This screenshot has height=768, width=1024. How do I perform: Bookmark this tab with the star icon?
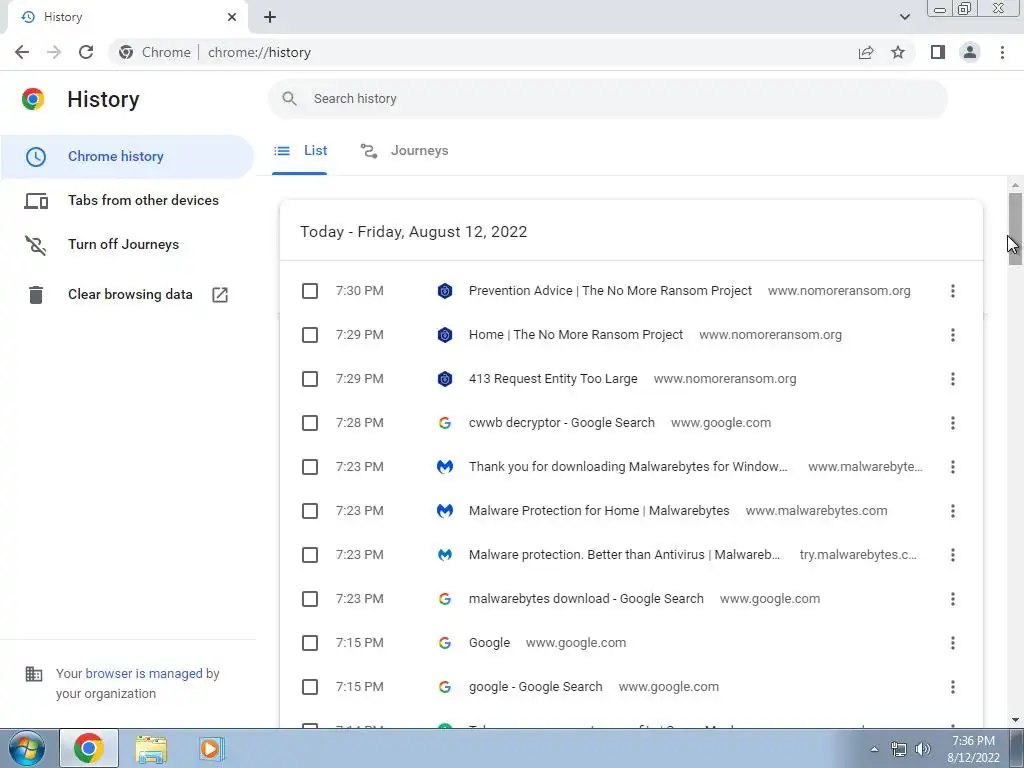point(898,52)
